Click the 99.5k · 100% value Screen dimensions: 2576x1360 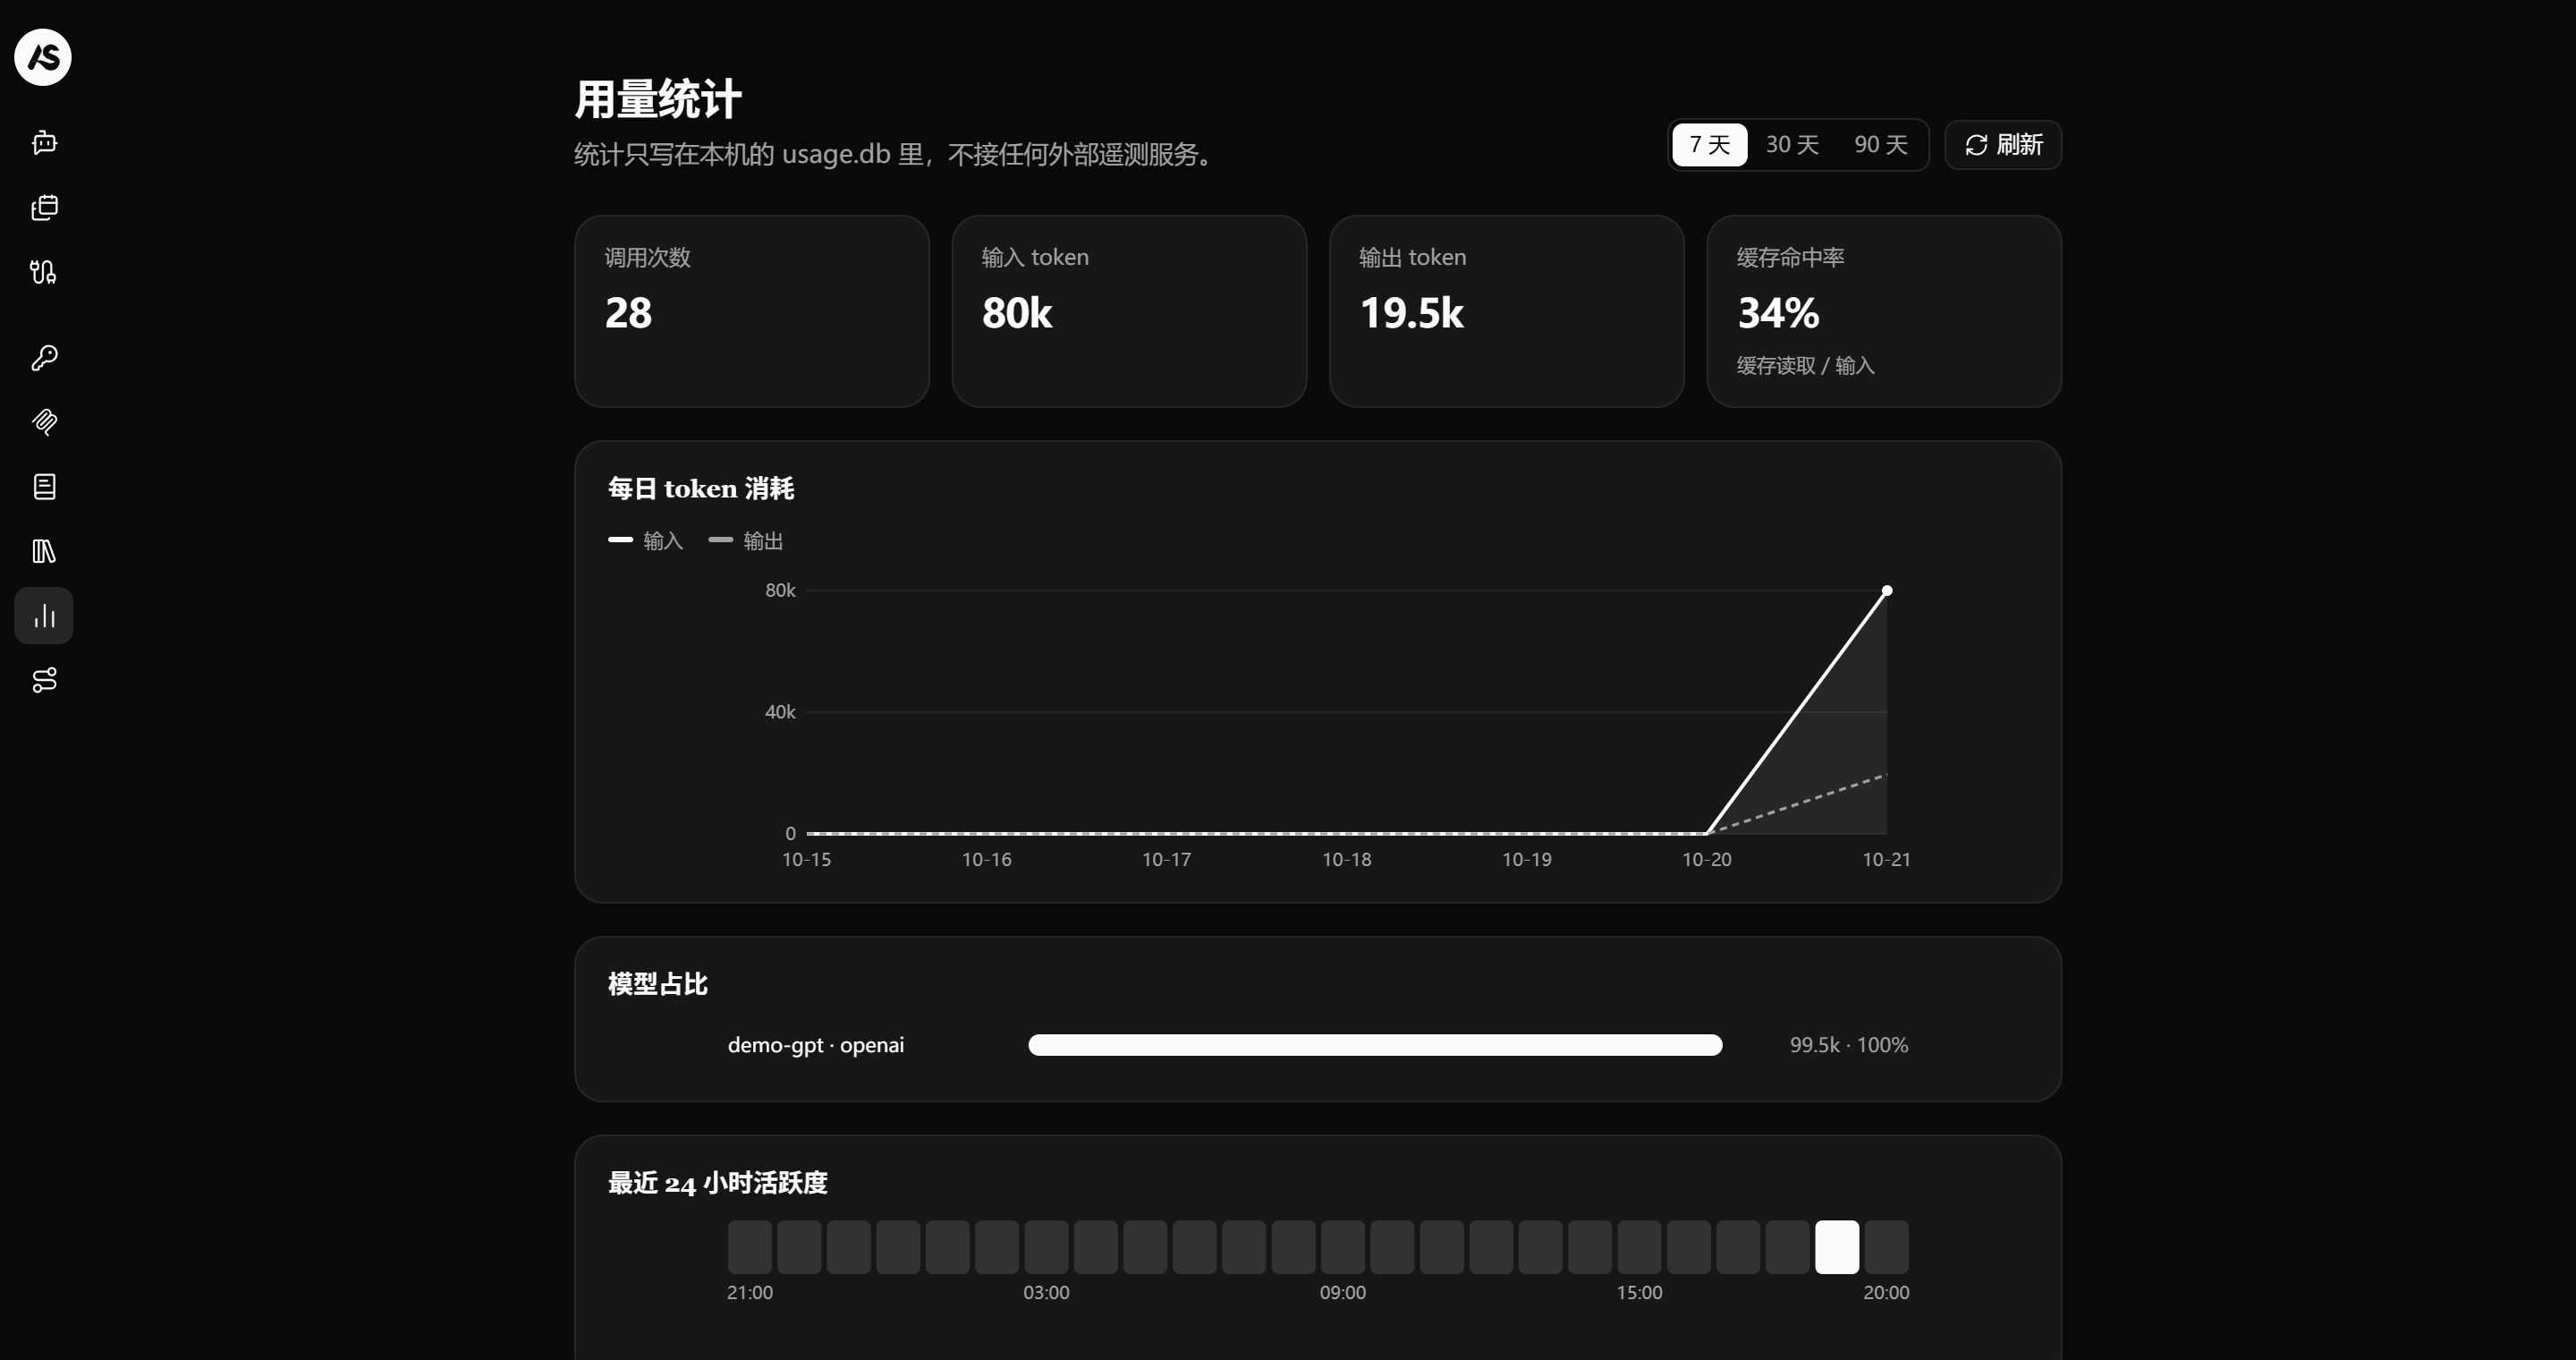(x=1849, y=1045)
